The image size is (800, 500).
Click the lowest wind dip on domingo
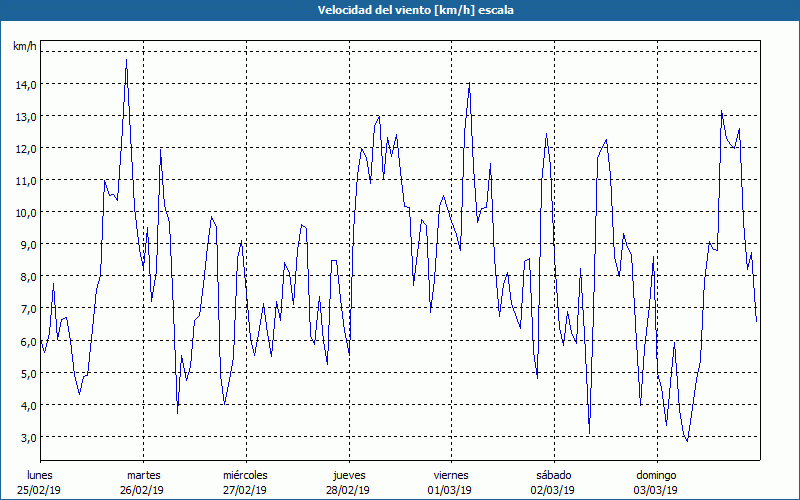pyautogui.click(x=687, y=440)
